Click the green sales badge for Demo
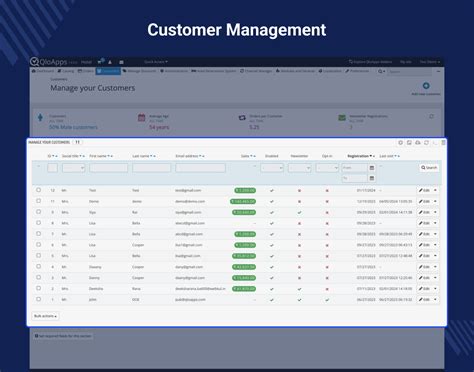 (x=243, y=201)
